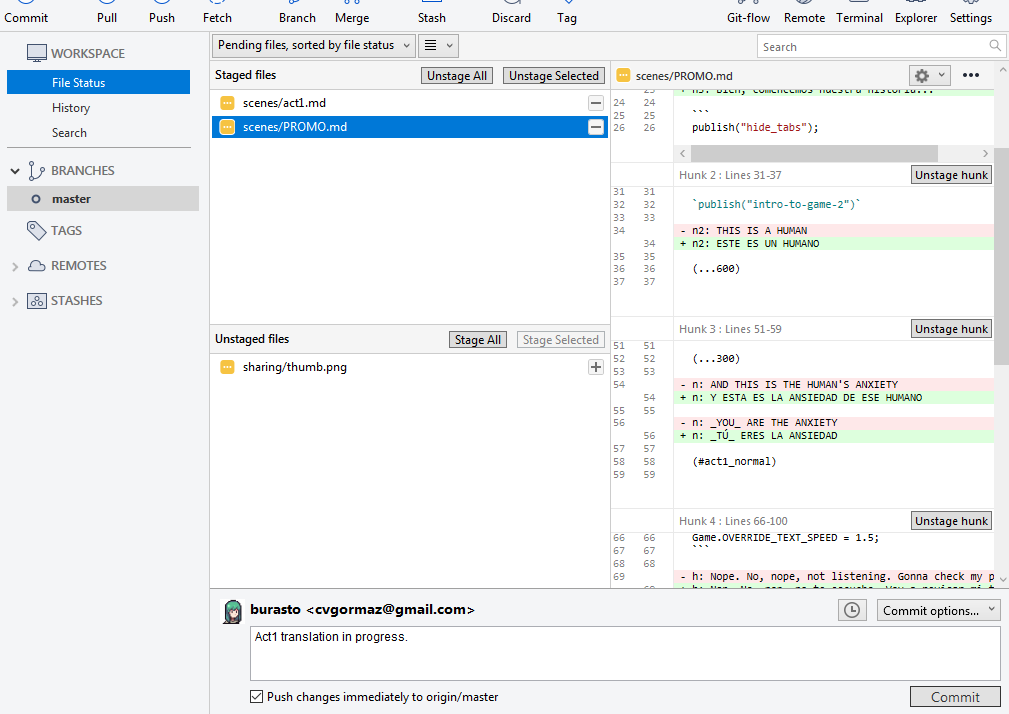Click the WORKSPACE monitor icon
Screen dimensions: 1009x714
37,53
